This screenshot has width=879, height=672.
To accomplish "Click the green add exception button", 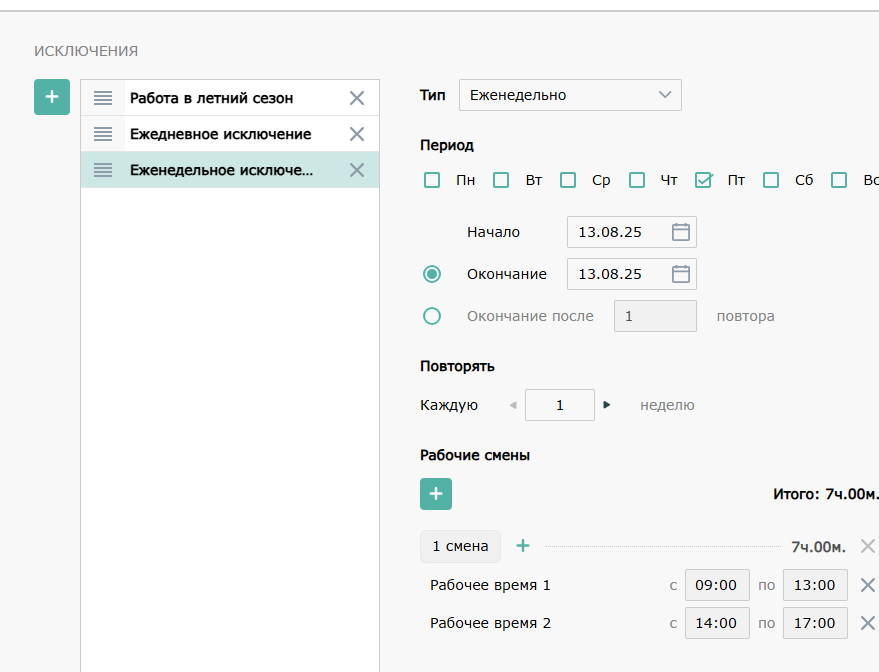I will [x=52, y=97].
